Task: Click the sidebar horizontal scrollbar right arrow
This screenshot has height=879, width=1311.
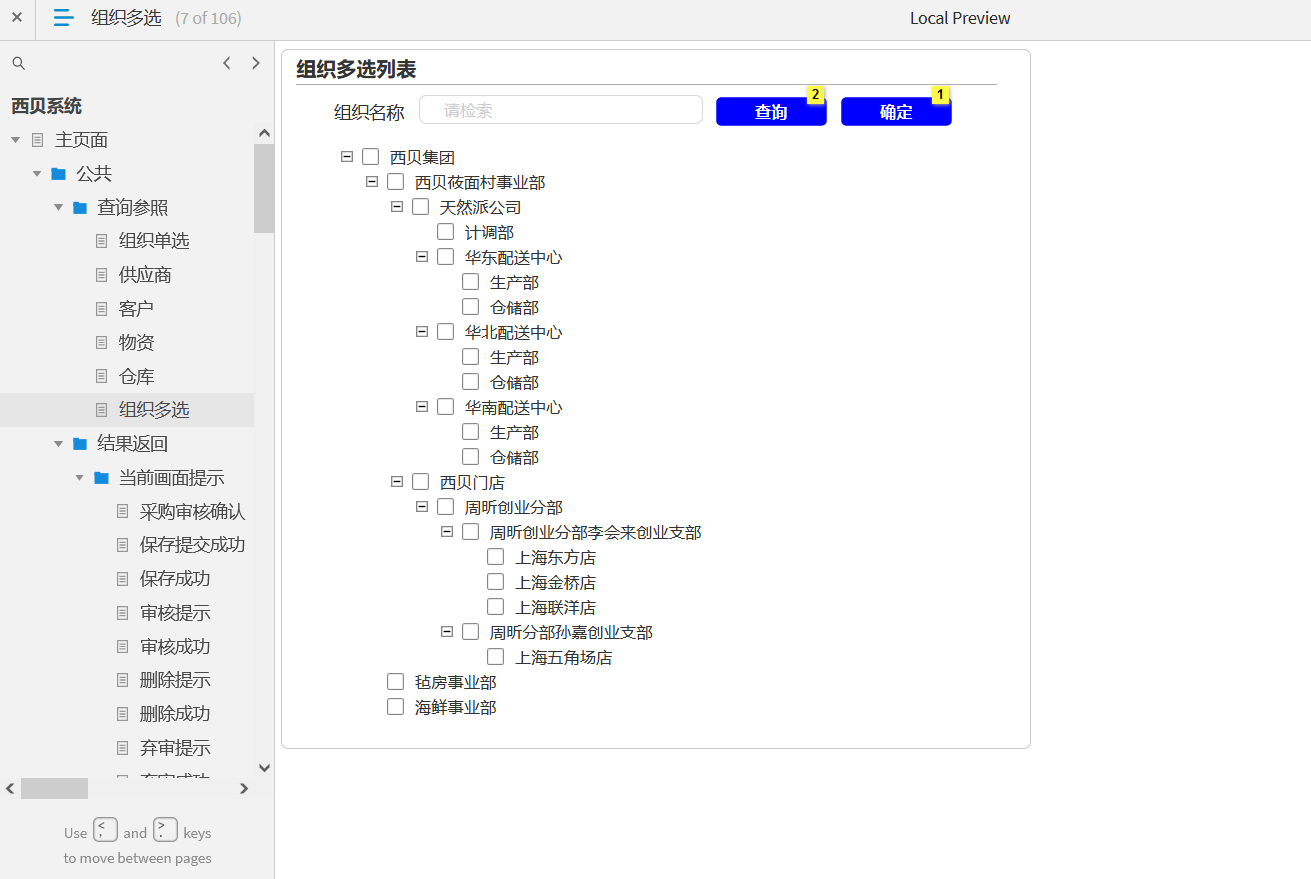Action: [244, 789]
